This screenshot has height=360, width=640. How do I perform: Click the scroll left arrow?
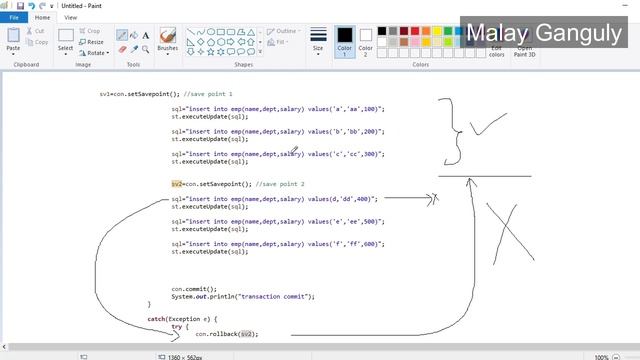click(4, 347)
